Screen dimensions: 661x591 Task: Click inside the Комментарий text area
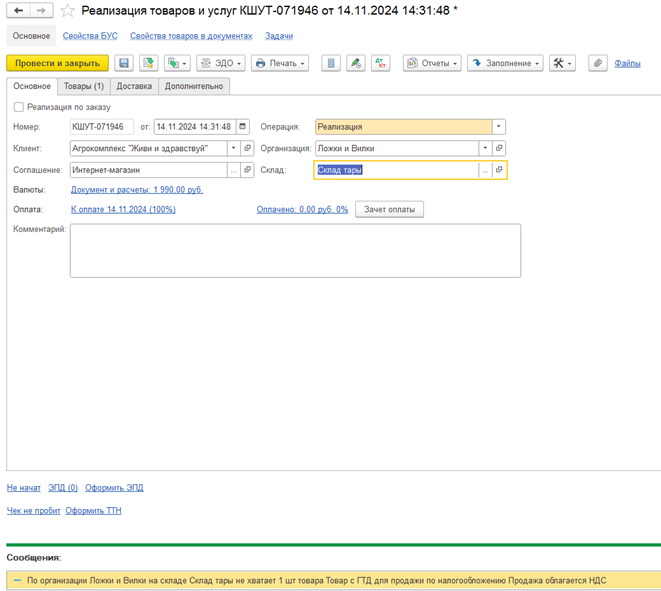(x=296, y=251)
